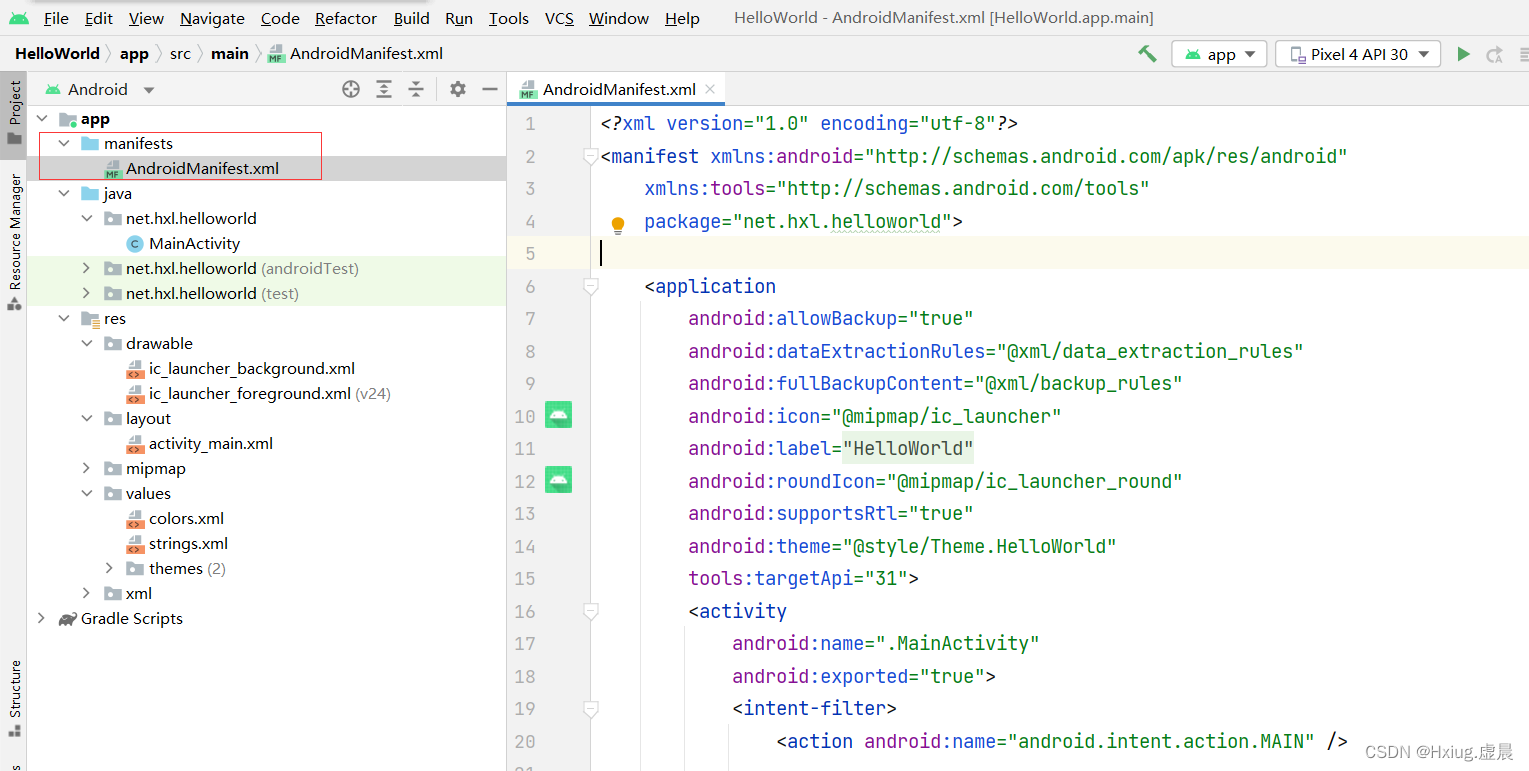
Task: Select the AndroidManifest.xml editor tab
Action: click(x=616, y=89)
